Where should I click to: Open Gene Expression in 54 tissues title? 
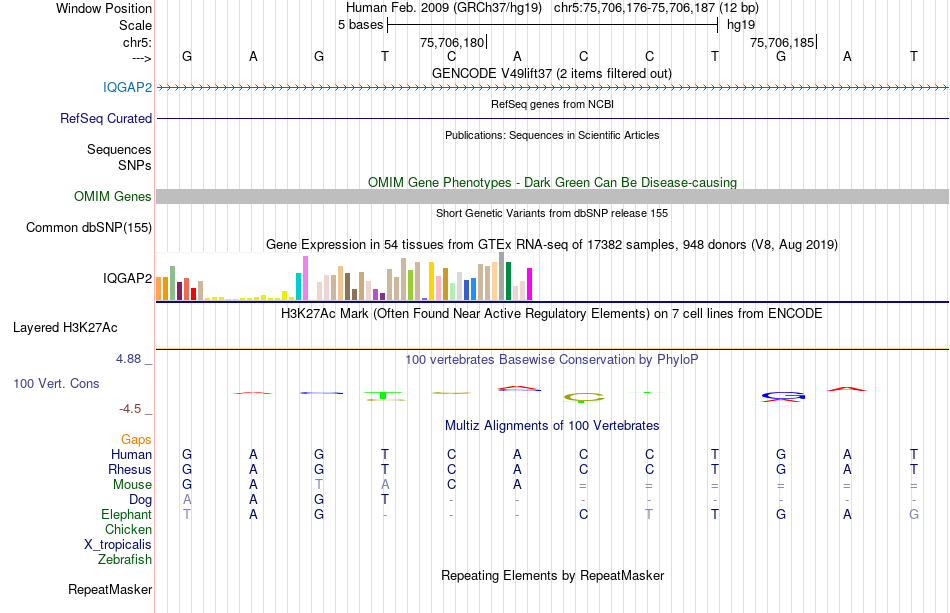552,245
